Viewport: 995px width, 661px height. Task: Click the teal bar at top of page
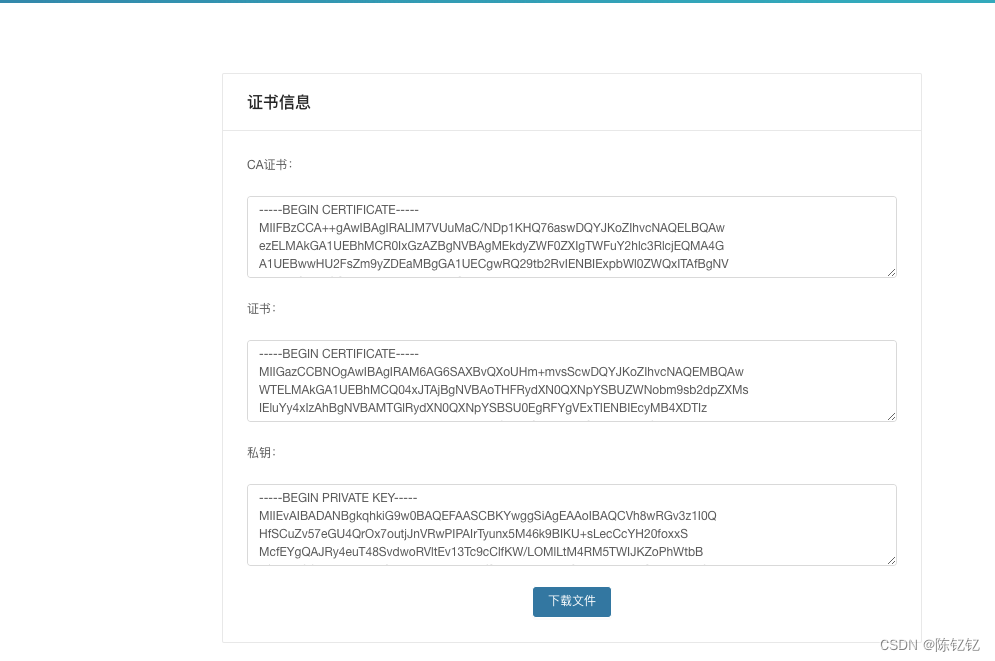pyautogui.click(x=497, y=3)
